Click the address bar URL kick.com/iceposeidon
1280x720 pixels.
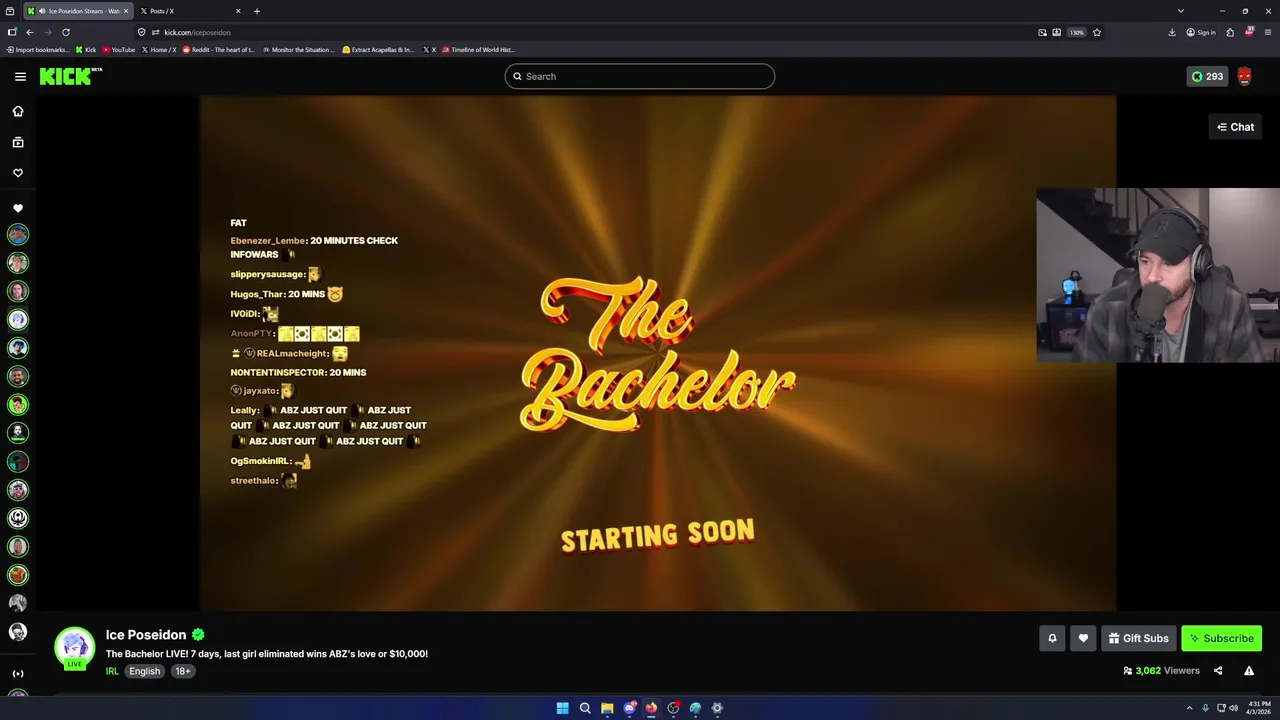point(197,32)
